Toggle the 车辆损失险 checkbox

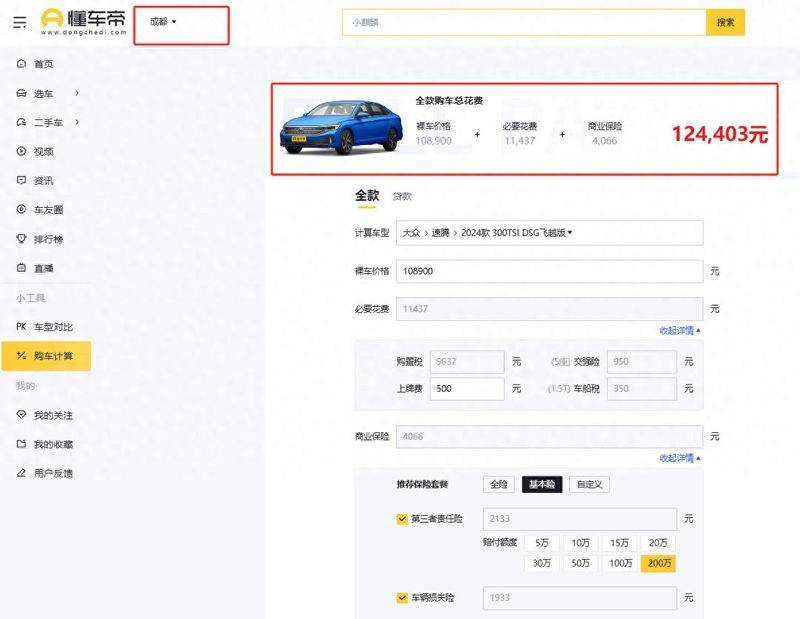[402, 598]
